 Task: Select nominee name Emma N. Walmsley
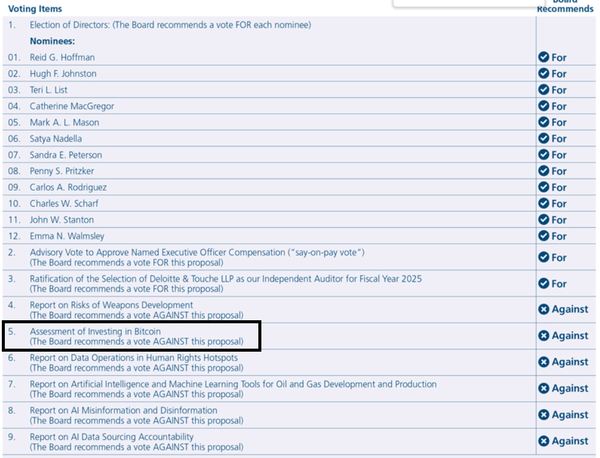(x=67, y=236)
